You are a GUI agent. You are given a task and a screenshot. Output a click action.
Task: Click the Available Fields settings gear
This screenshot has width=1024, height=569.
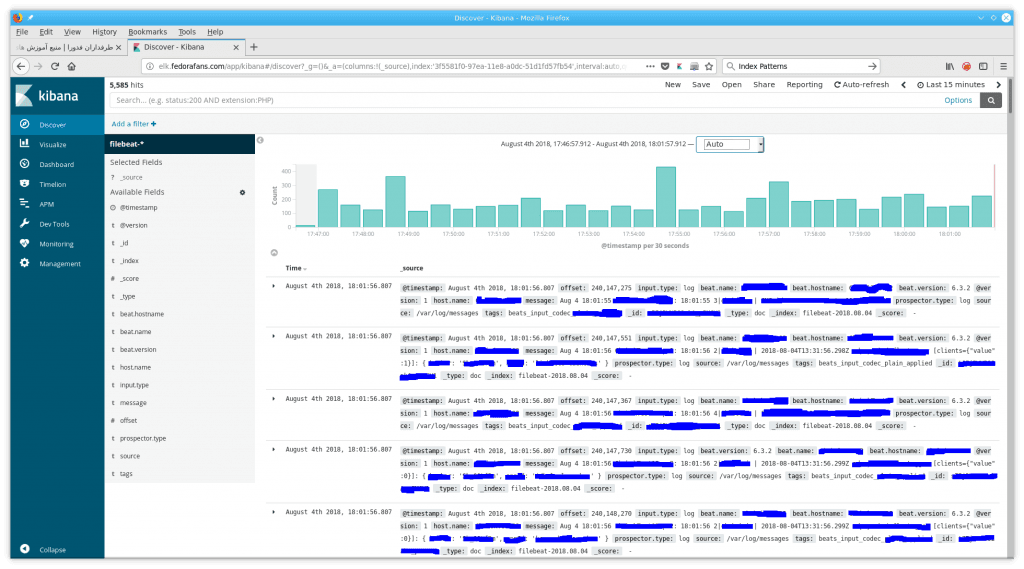point(242,192)
